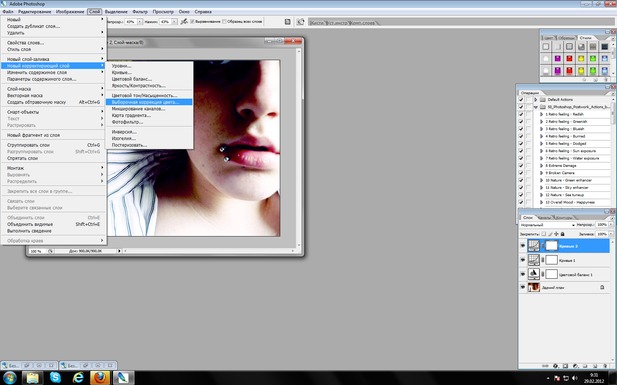
Task: Enable Образец всех слоев checkbox
Action: pyautogui.click(x=224, y=22)
